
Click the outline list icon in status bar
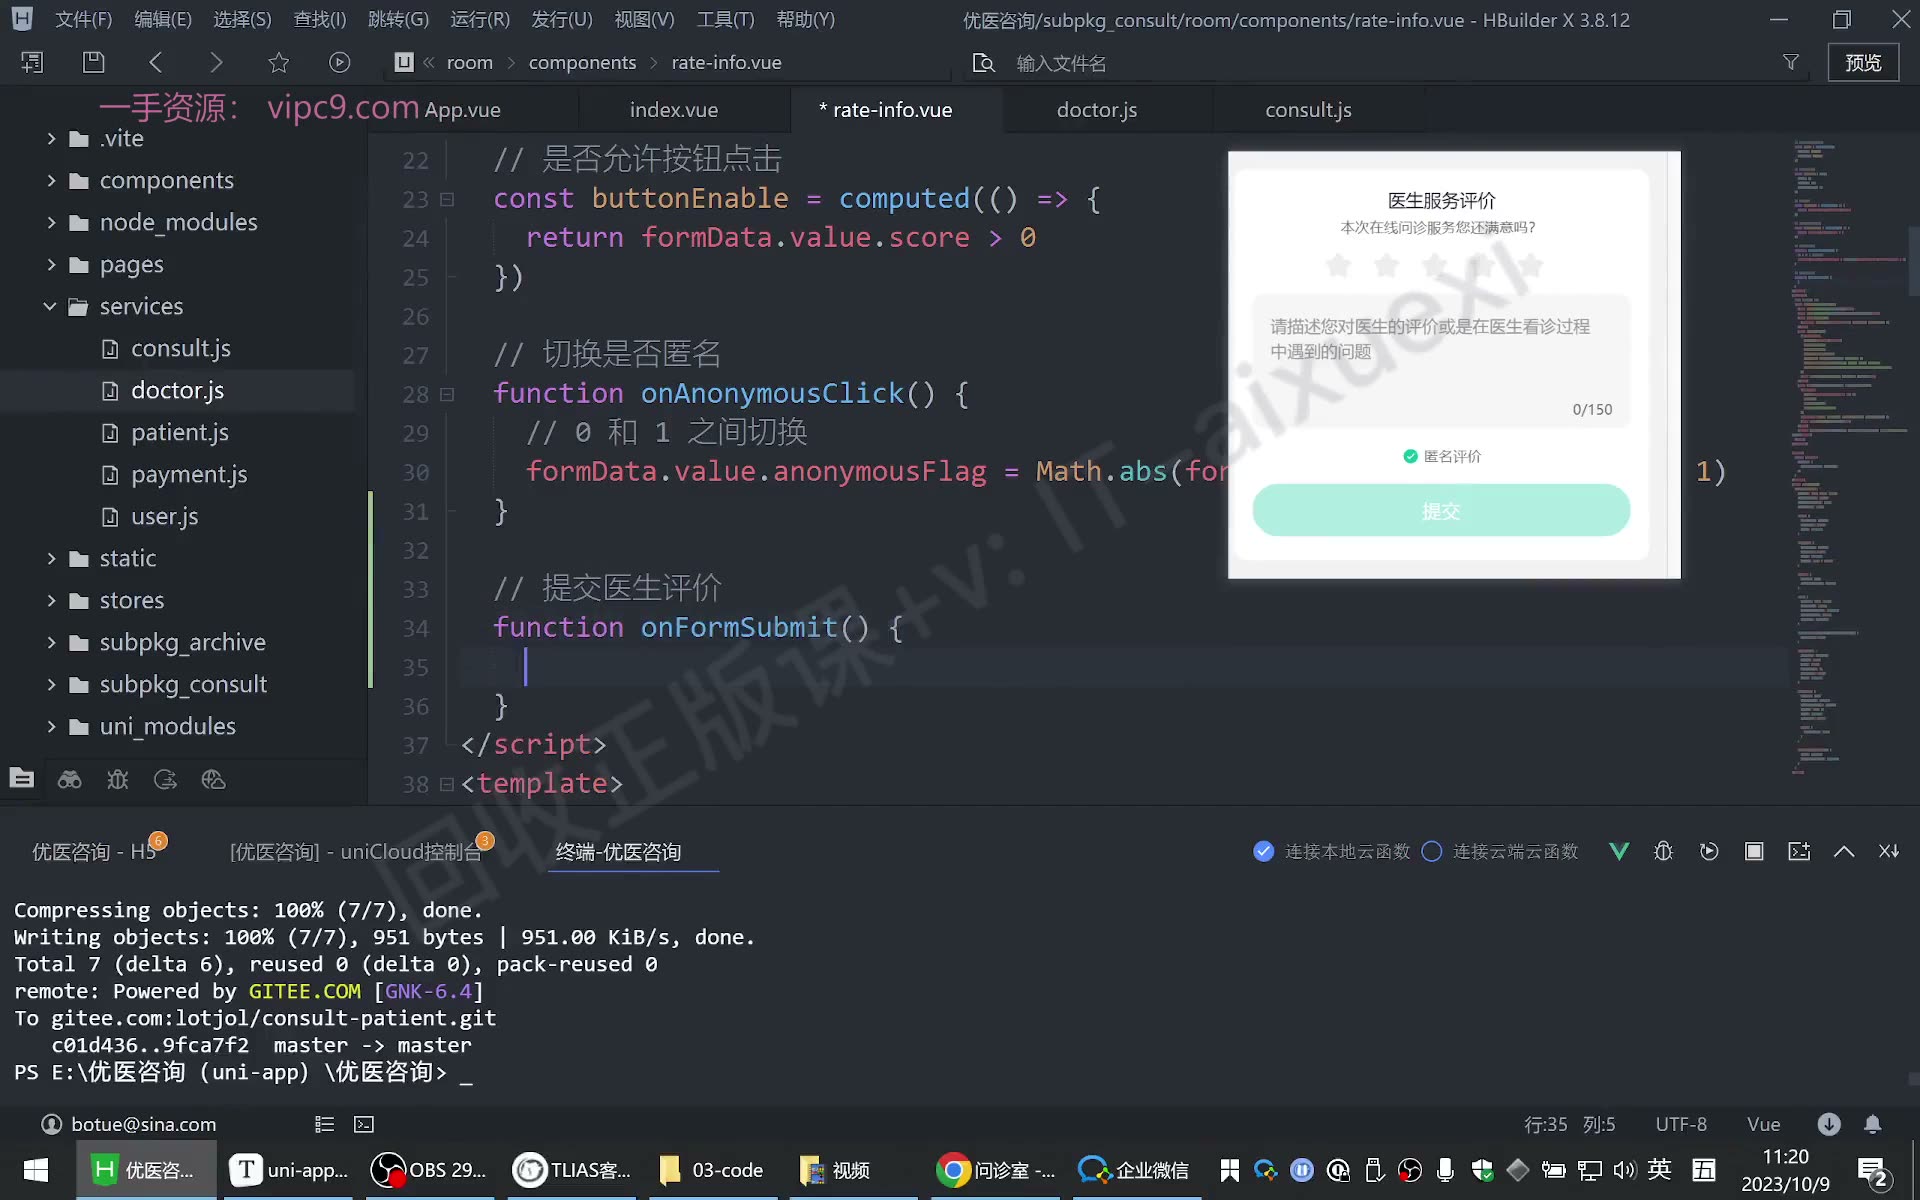coord(324,1124)
